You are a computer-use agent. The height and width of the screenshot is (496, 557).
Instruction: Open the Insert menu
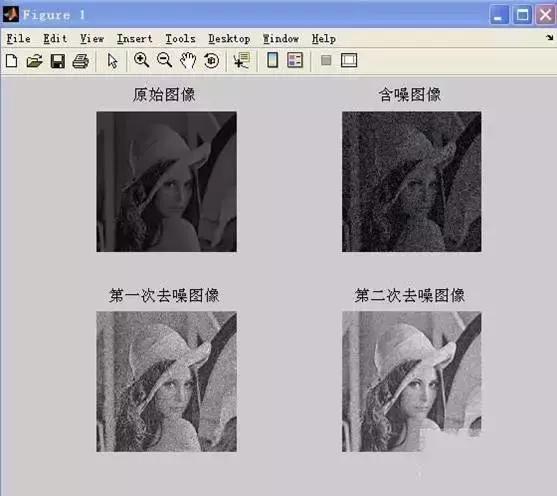(x=135, y=38)
